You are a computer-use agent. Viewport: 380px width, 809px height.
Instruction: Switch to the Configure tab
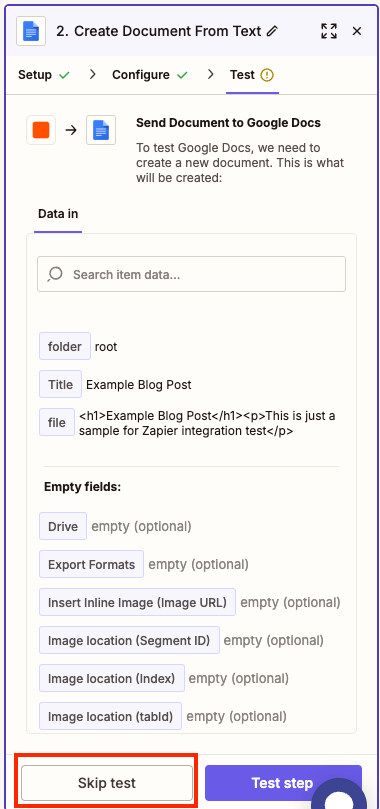tap(141, 75)
